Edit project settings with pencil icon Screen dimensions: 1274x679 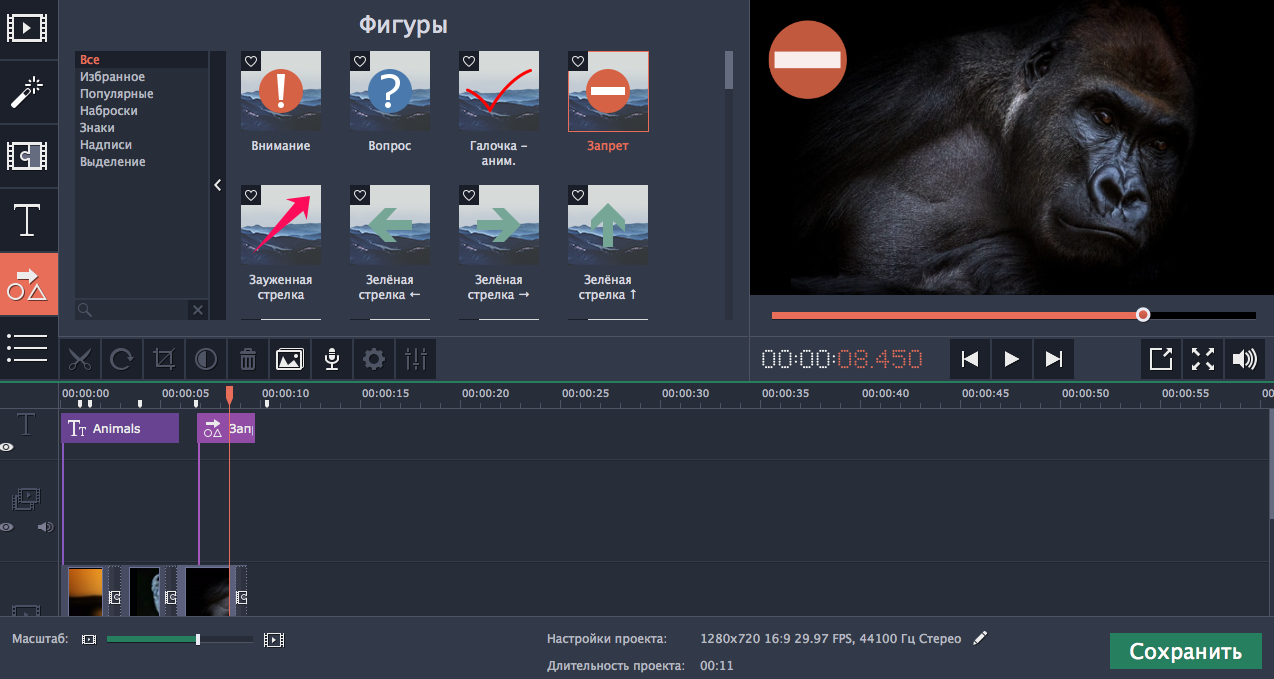(x=980, y=638)
